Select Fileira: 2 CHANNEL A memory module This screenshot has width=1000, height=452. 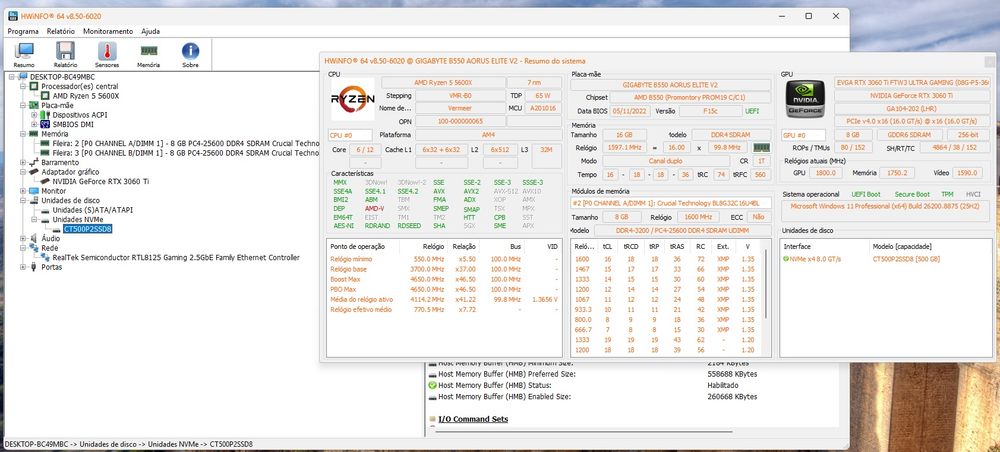pyautogui.click(x=185, y=143)
